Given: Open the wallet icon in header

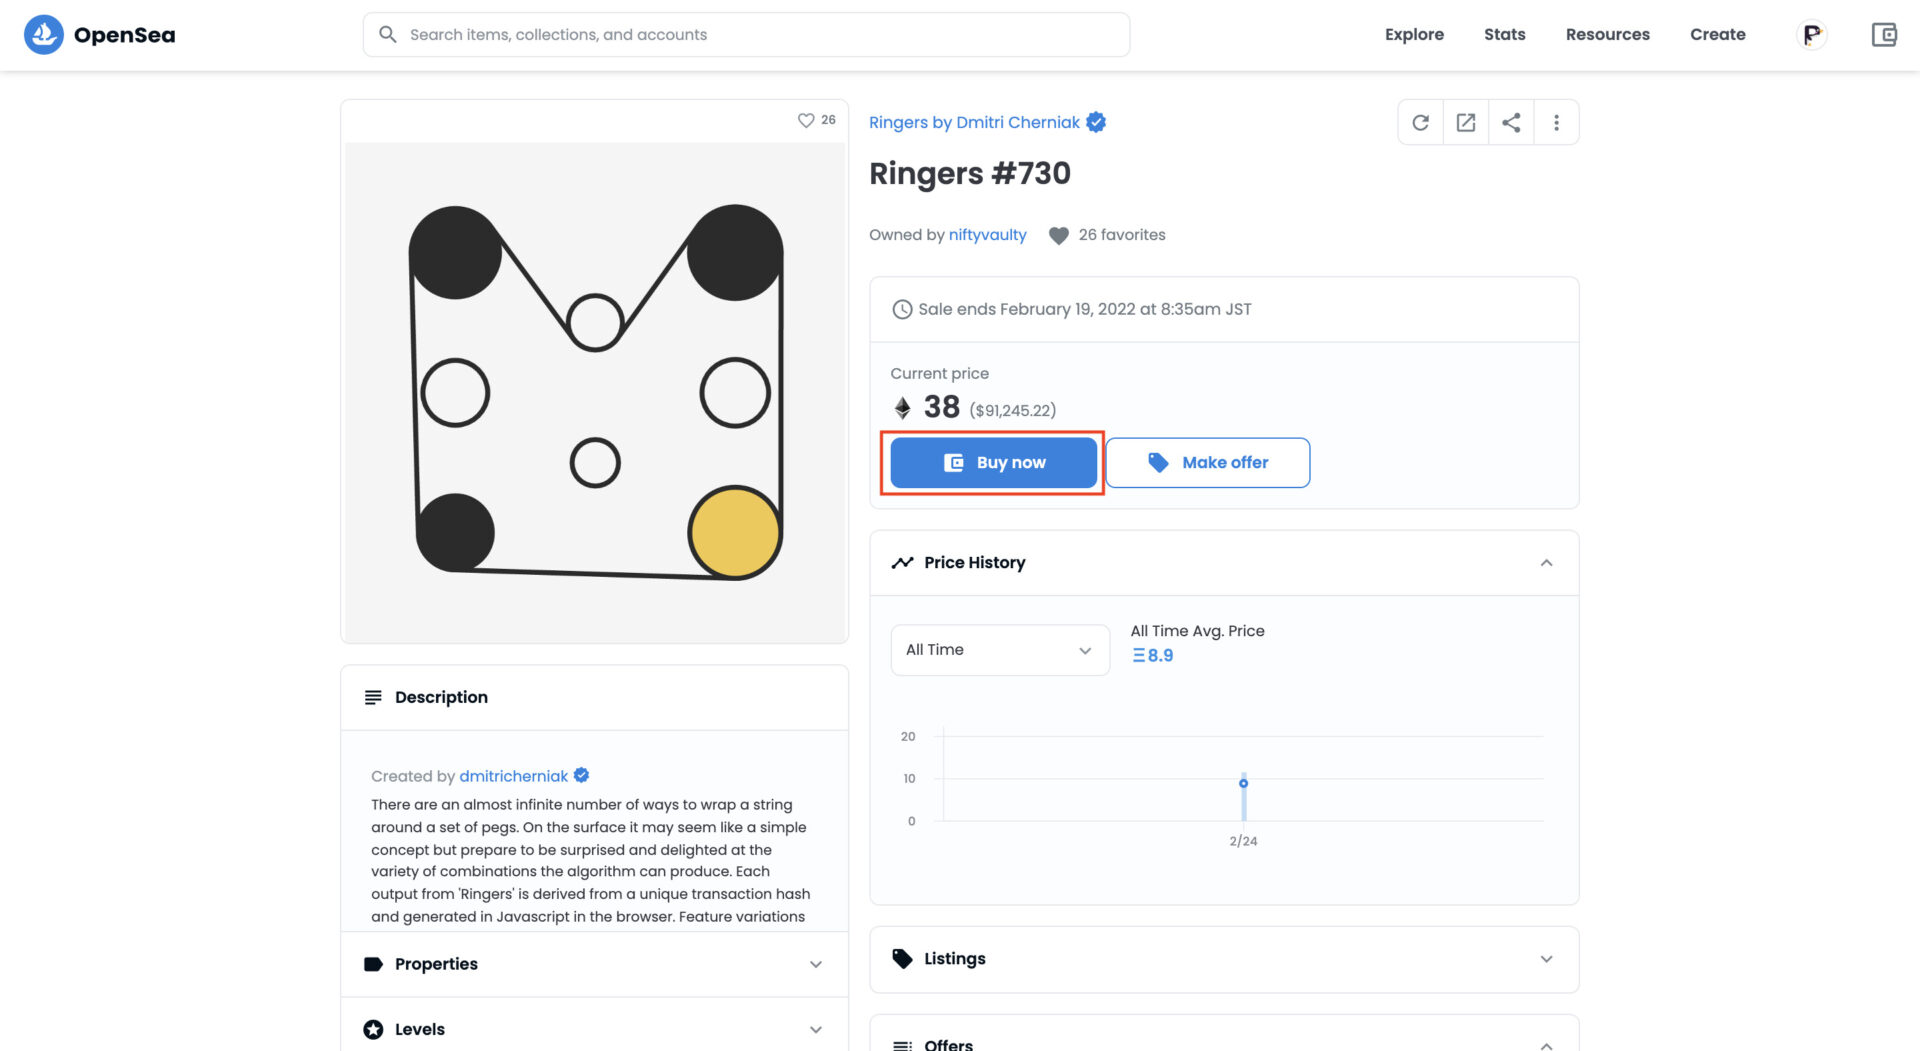Looking at the screenshot, I should click(1884, 35).
